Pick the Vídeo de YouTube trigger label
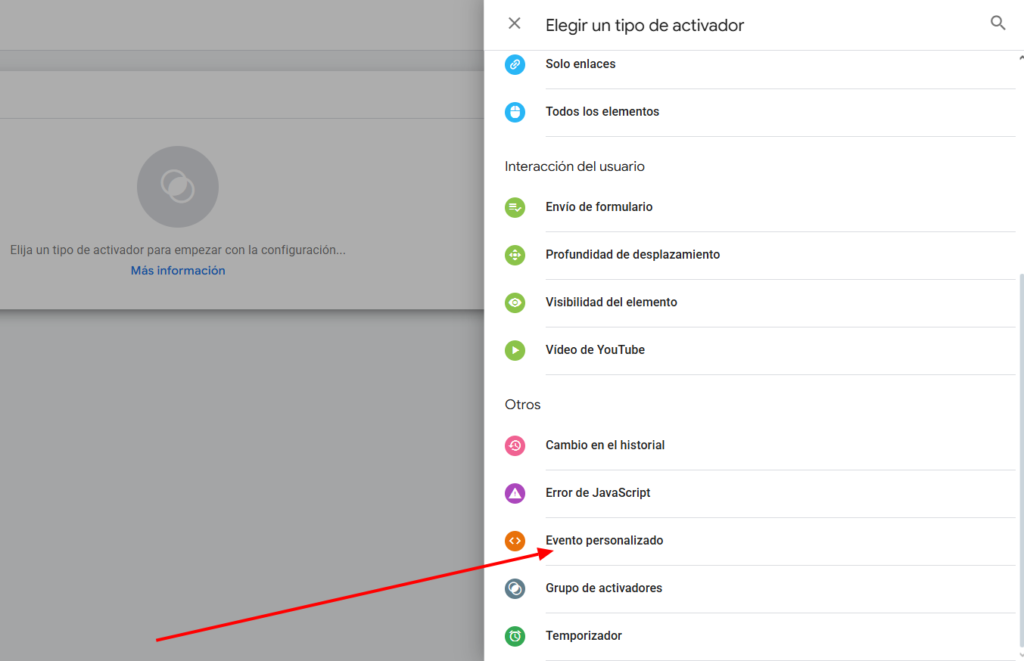This screenshot has height=661, width=1024. (x=594, y=350)
